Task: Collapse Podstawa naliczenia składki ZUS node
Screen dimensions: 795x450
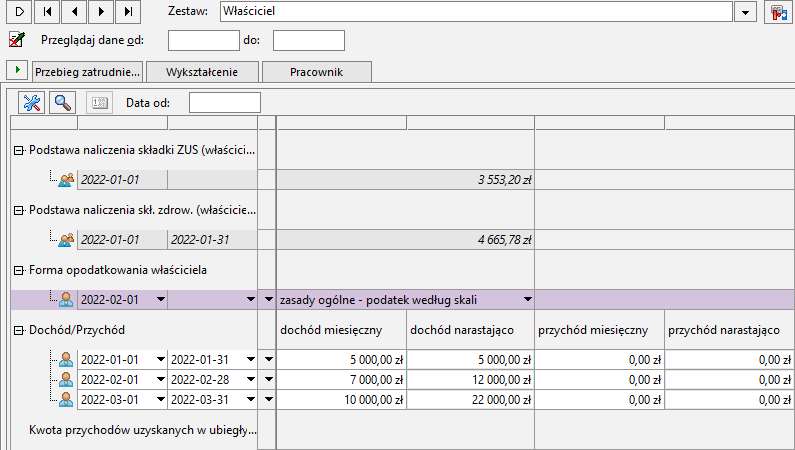Action: pos(19,150)
